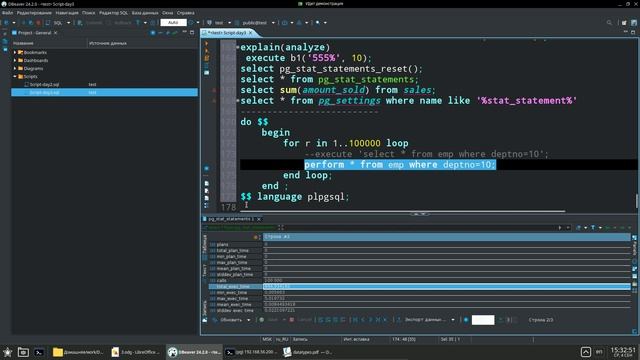Screen dimensions: 640x360
Task: Click the Rollback toolbar button
Action: [x=119, y=23]
